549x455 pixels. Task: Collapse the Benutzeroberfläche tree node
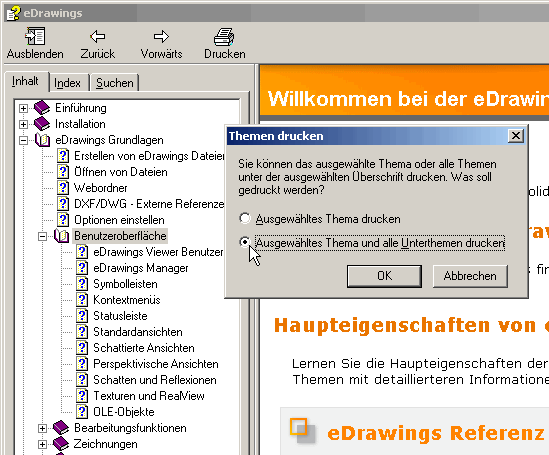click(42, 237)
